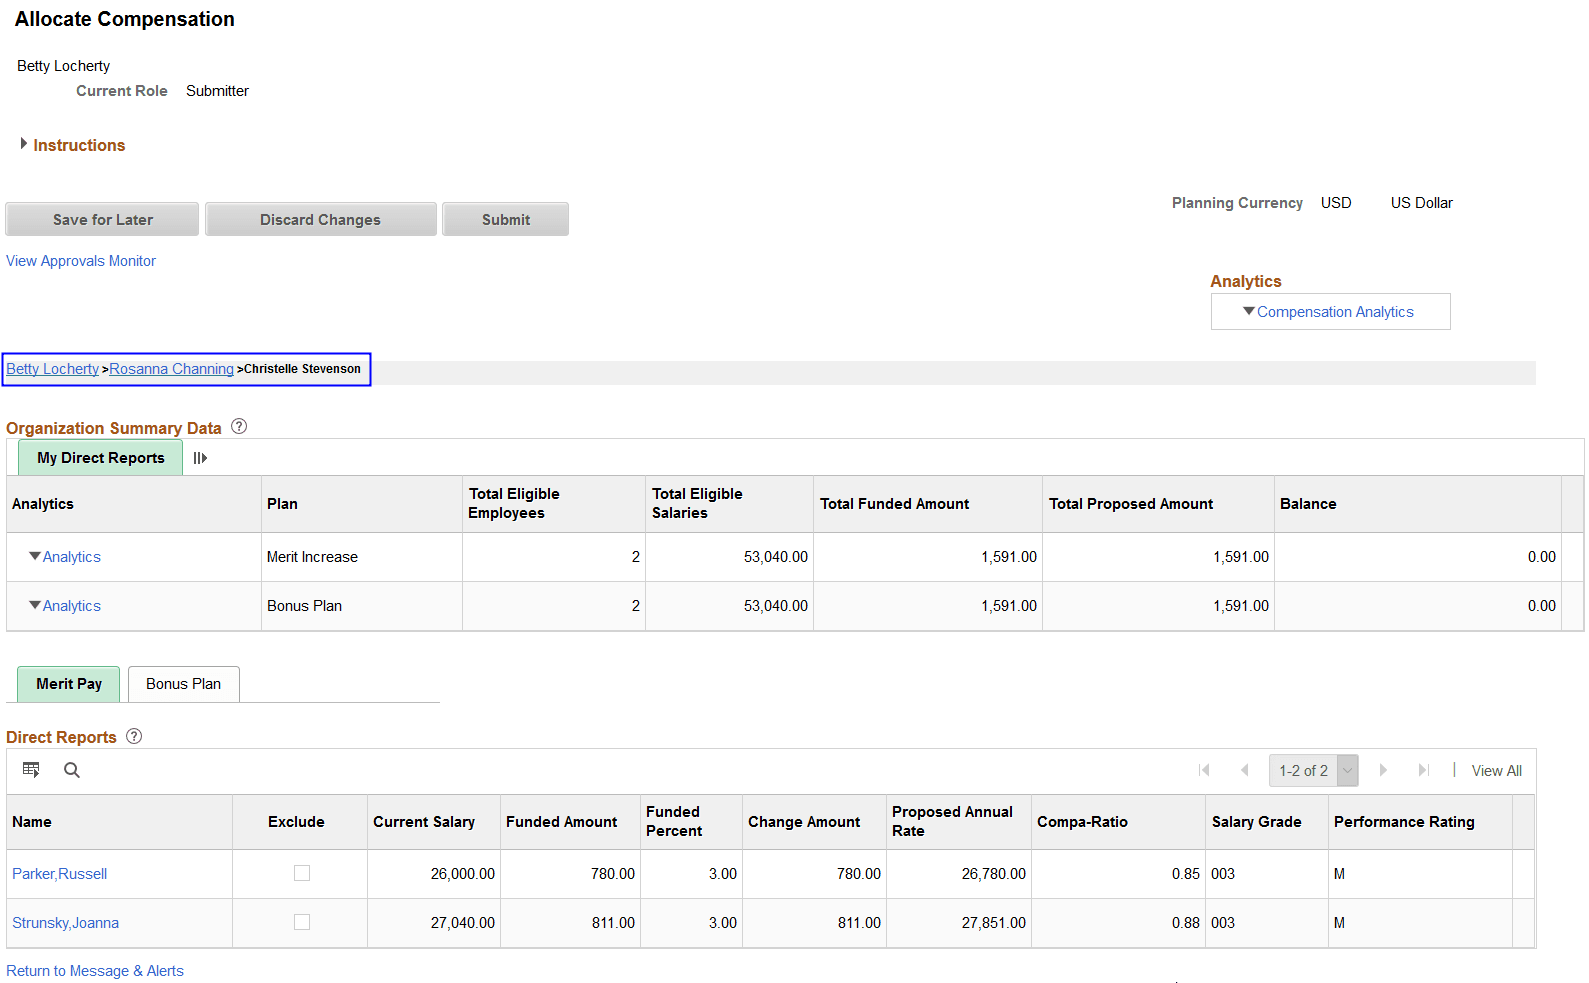
Task: Click Compa-Ratio column header
Action: (x=1082, y=822)
